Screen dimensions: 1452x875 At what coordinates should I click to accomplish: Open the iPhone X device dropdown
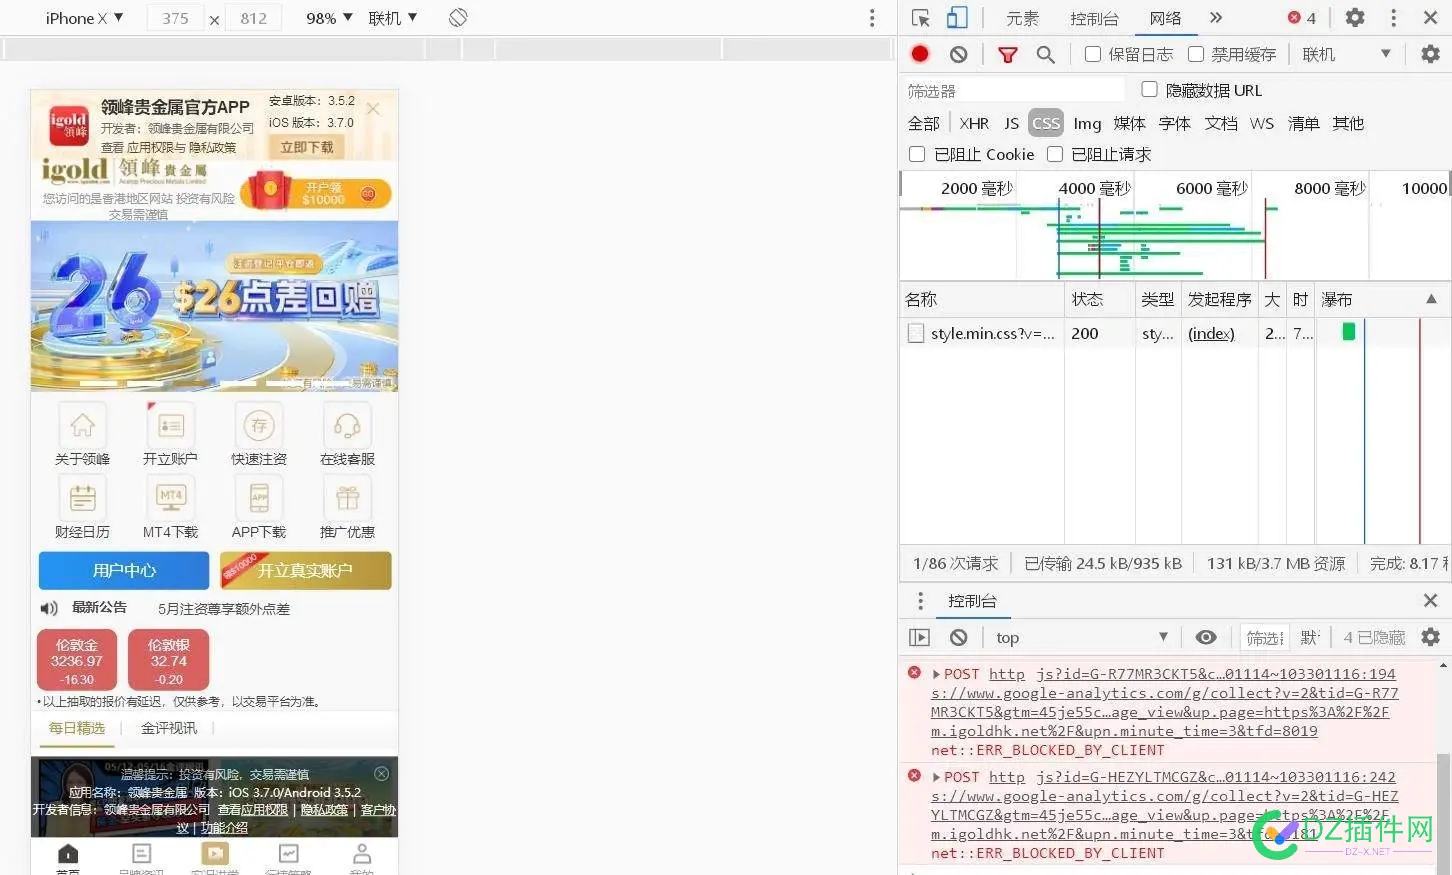point(85,17)
